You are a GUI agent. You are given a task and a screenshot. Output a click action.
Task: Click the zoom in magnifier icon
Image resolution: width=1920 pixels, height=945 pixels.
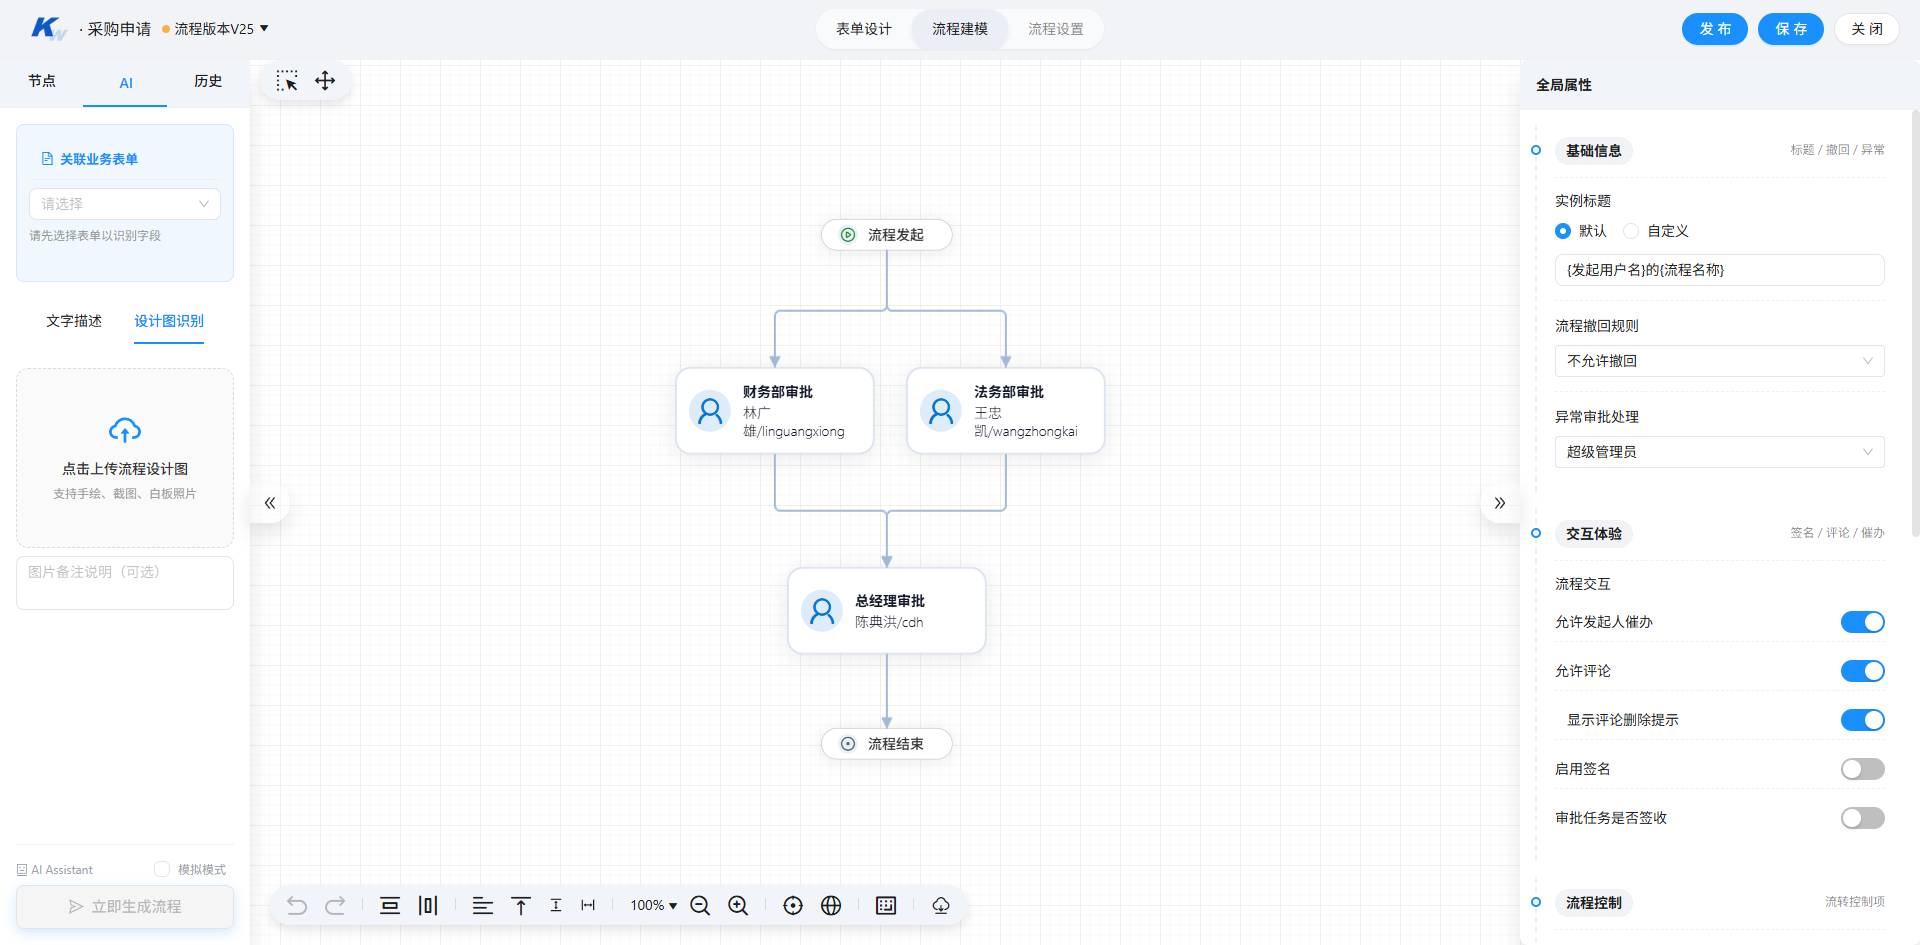tap(738, 906)
